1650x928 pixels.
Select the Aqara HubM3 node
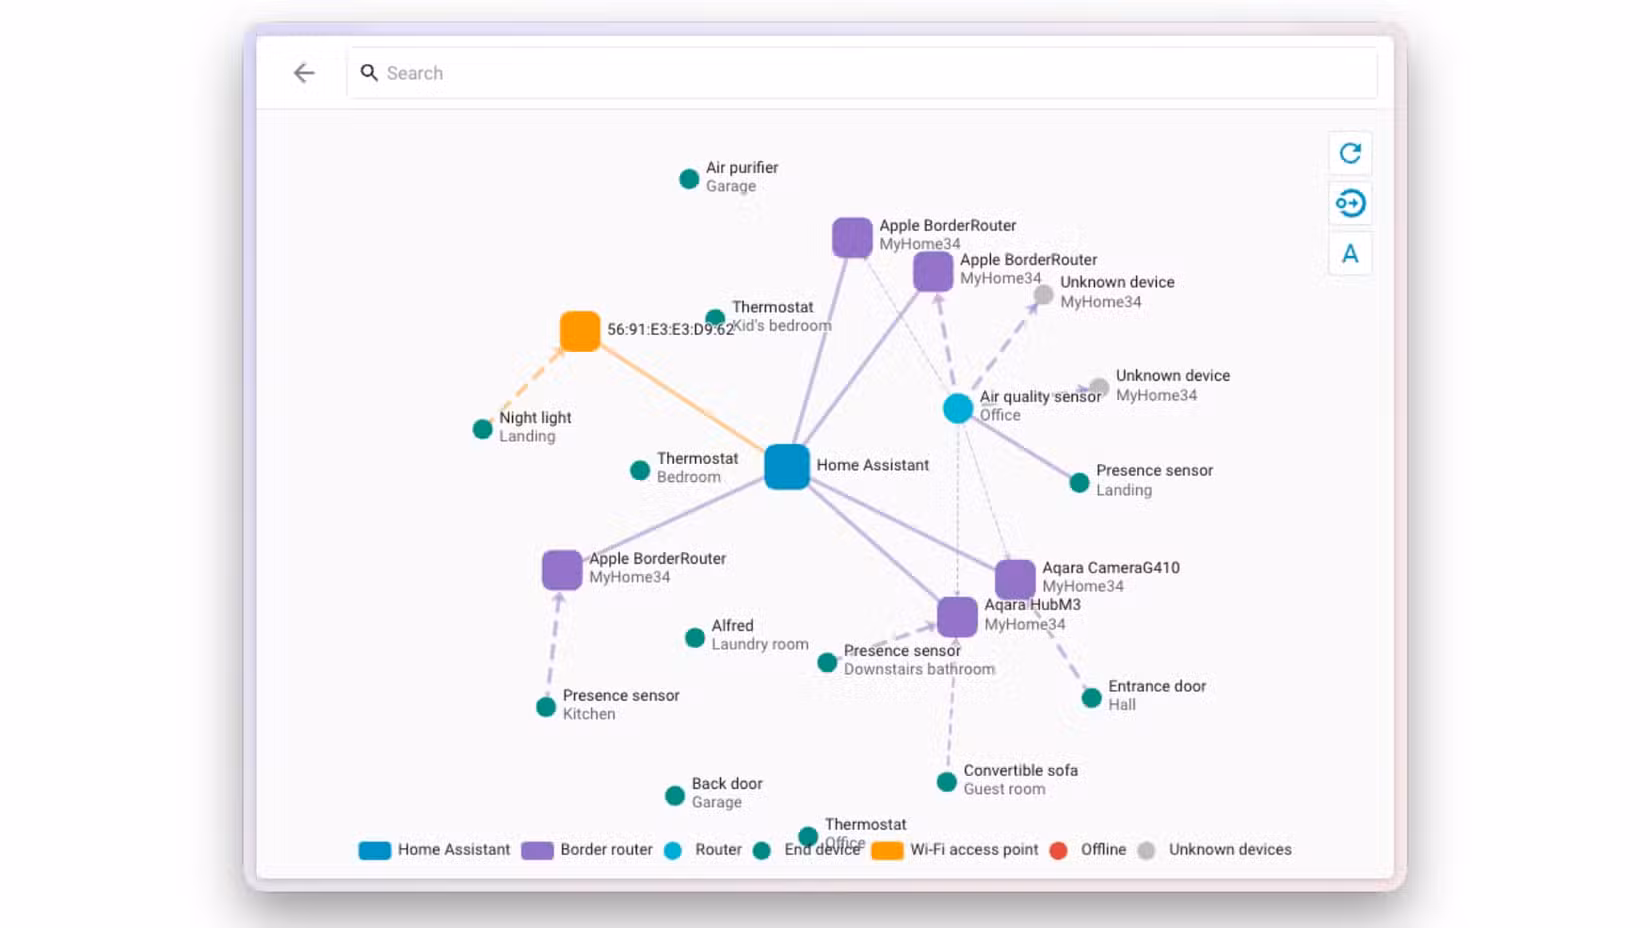(x=957, y=617)
